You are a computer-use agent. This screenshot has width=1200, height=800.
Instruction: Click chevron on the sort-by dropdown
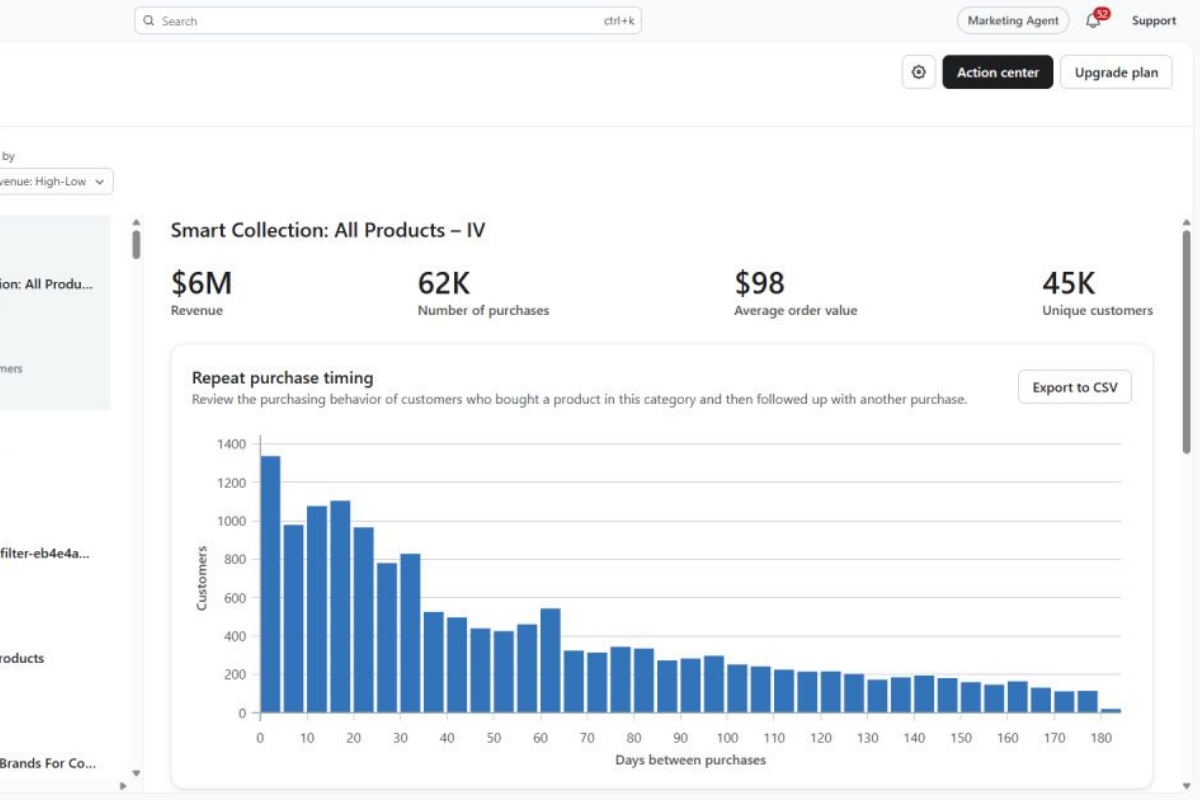point(99,182)
